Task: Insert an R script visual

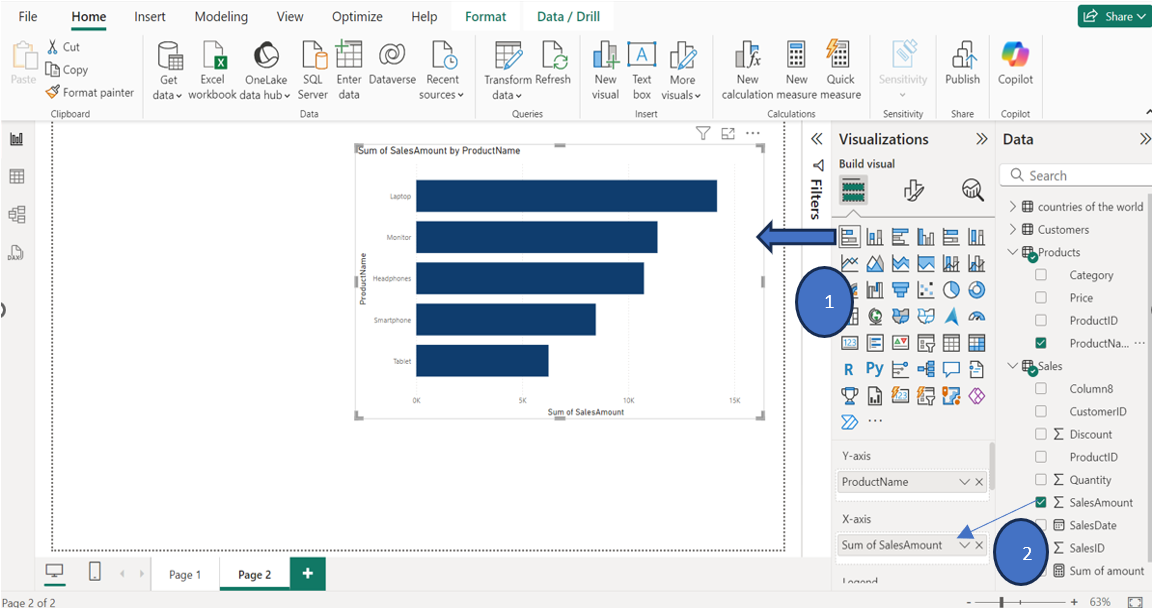Action: 850,368
